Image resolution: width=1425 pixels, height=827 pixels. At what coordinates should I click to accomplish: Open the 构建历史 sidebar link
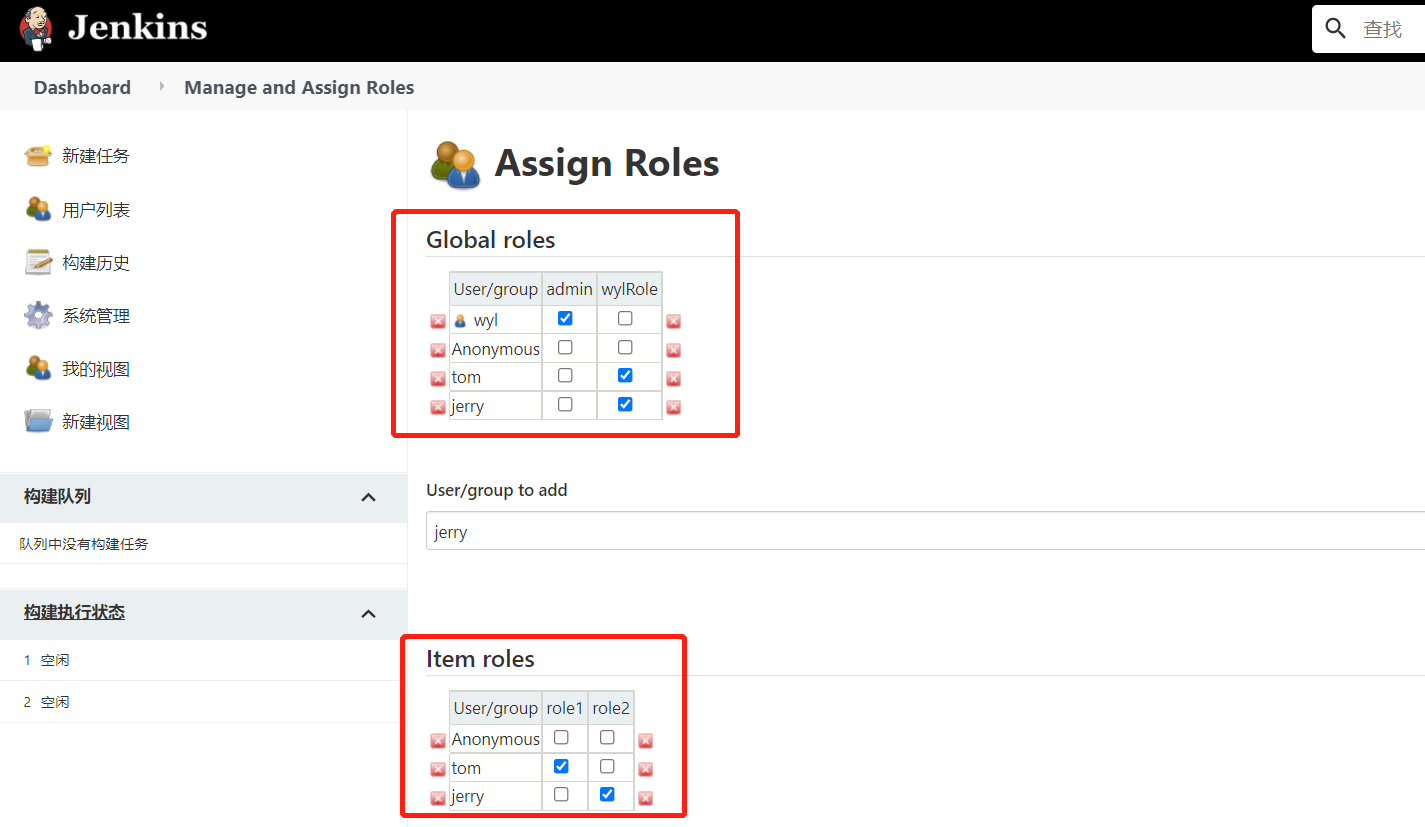[x=96, y=263]
